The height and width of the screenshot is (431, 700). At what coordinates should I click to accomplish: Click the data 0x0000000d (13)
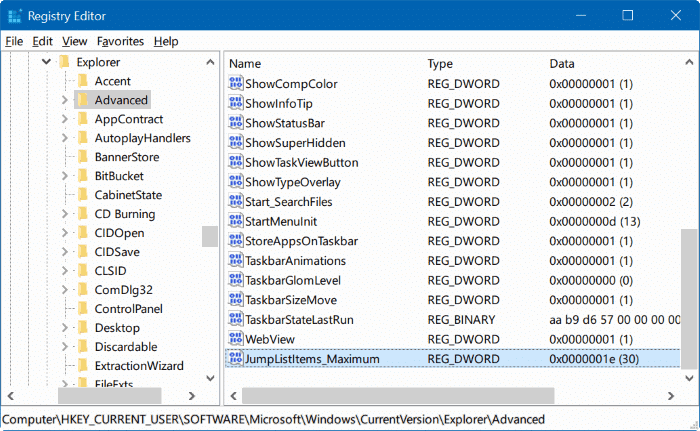[x=595, y=221]
